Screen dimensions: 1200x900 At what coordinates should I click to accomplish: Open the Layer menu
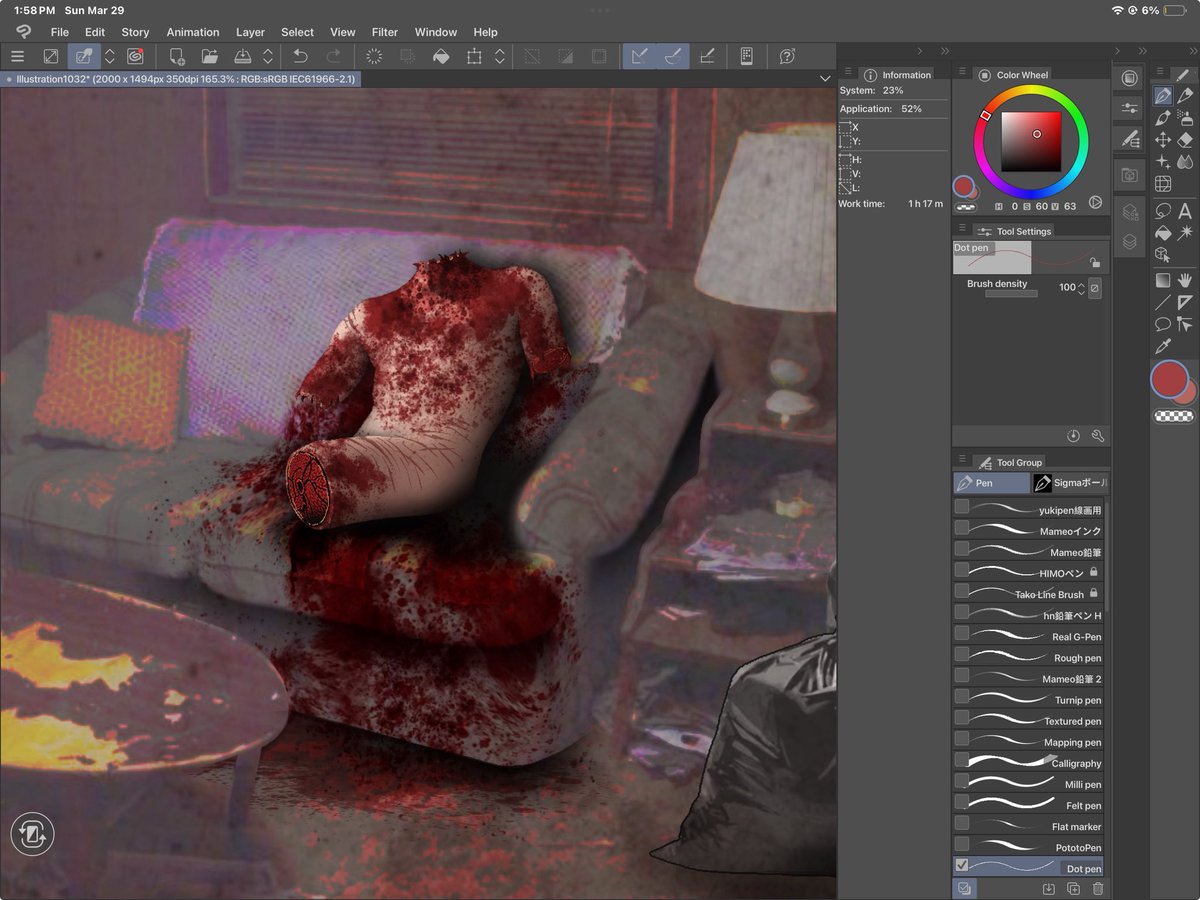(251, 32)
